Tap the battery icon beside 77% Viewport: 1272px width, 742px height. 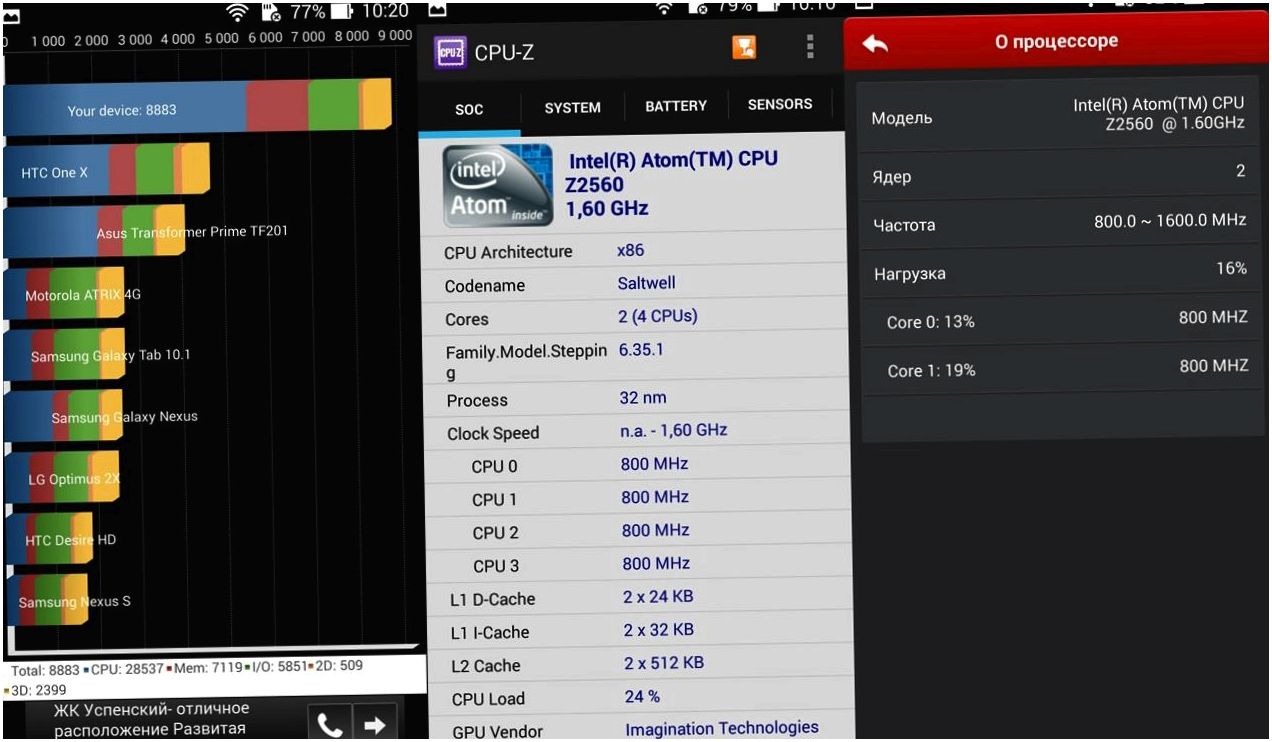point(340,12)
